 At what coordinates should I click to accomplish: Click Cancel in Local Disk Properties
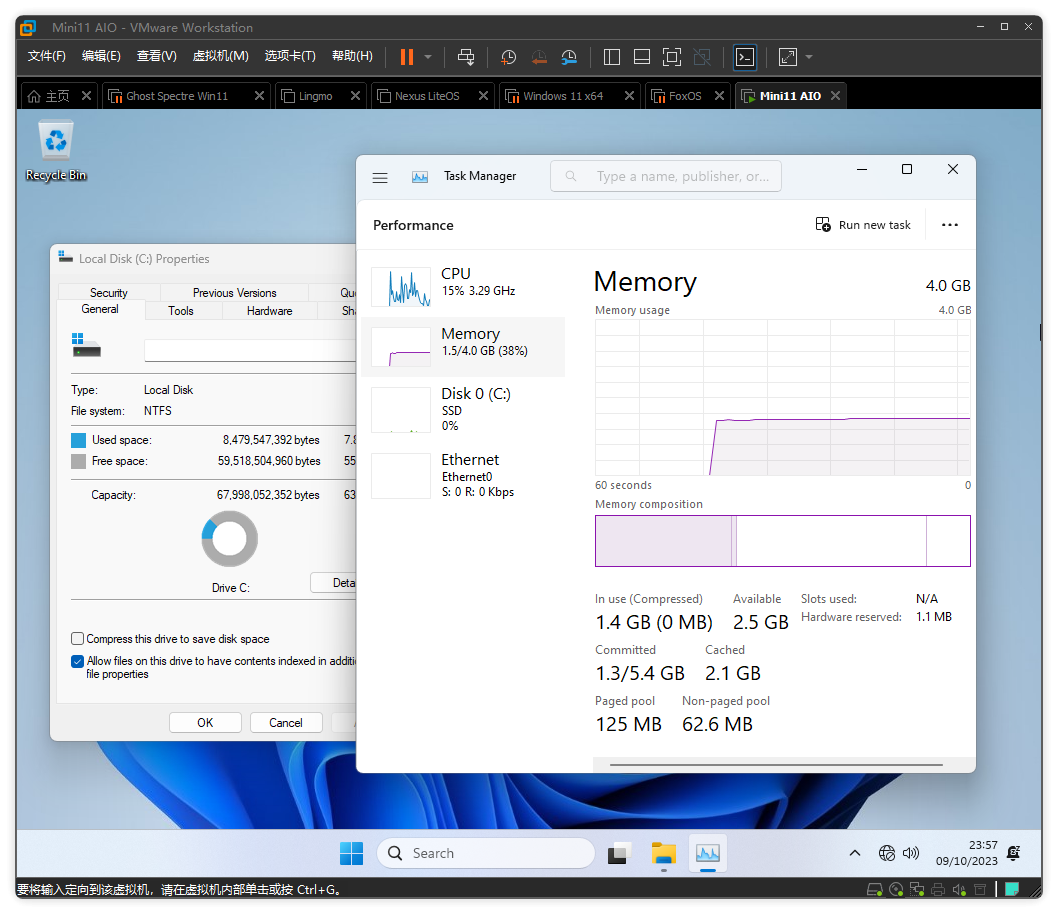[286, 722]
